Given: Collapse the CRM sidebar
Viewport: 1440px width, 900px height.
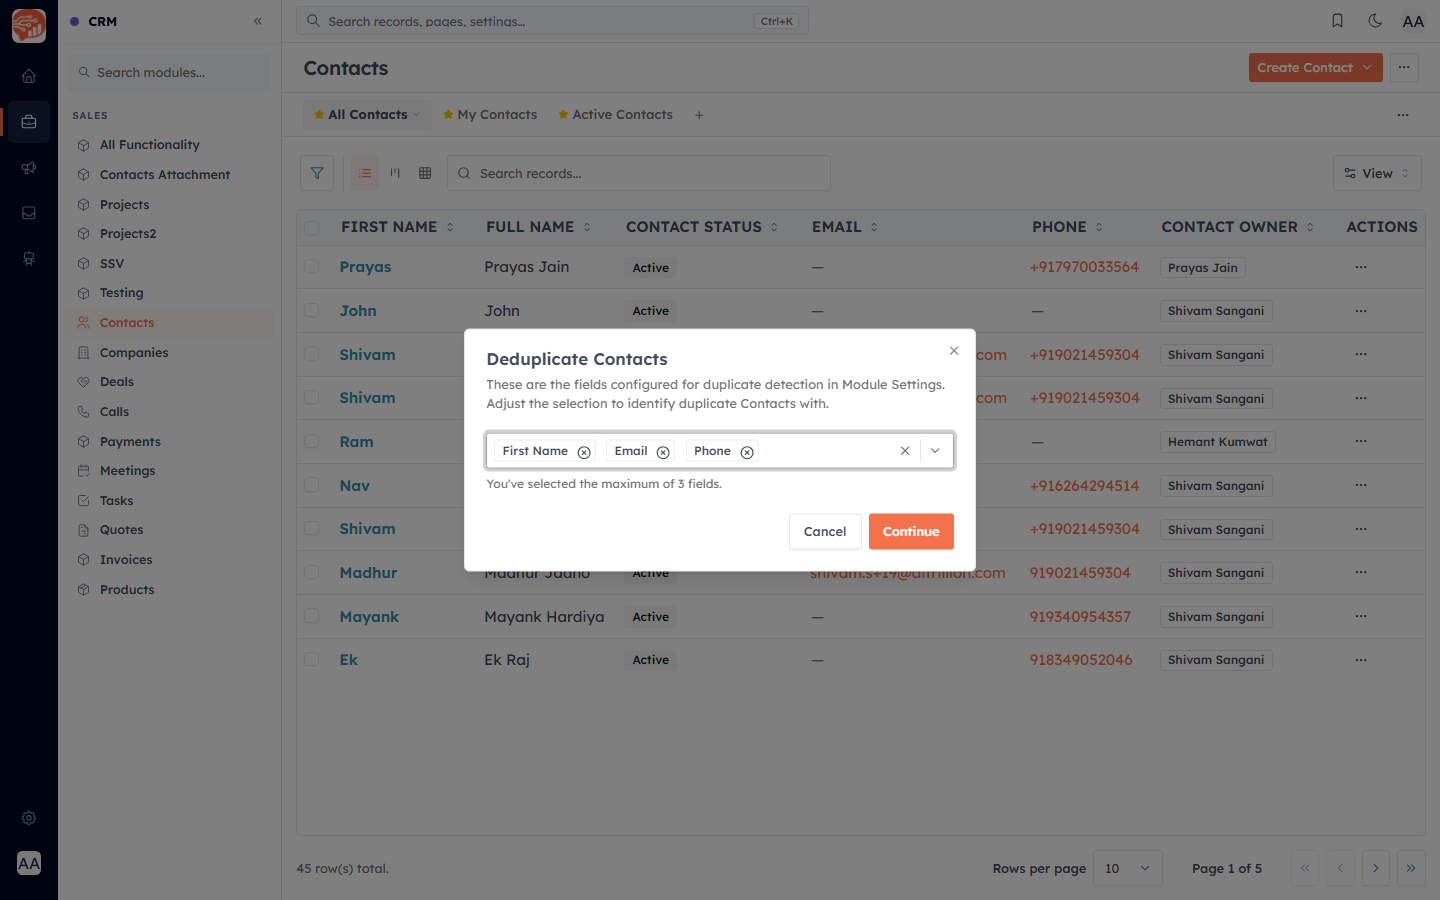Looking at the screenshot, I should coord(258,21).
